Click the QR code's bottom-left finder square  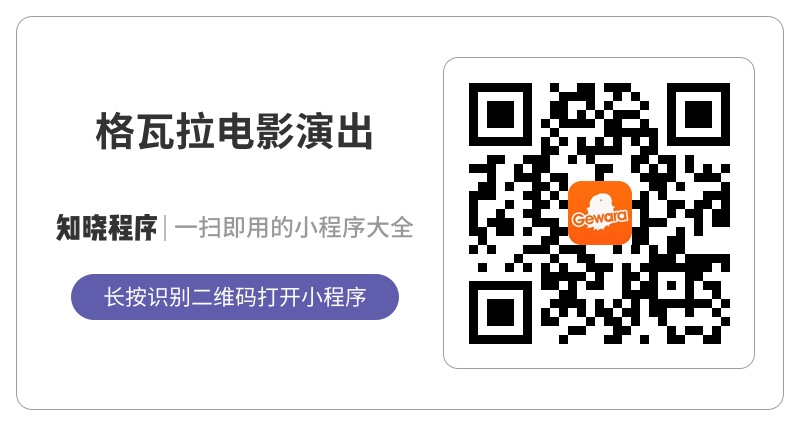pyautogui.click(x=500, y=312)
